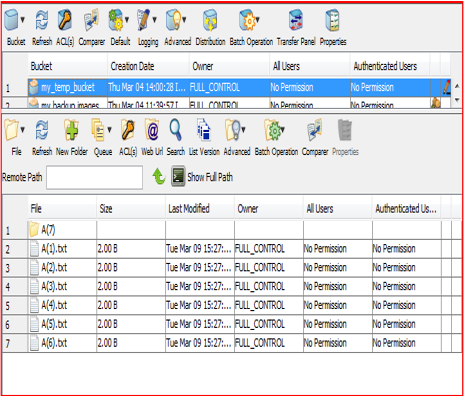
Task: Expand file Batch Operation dropdown arrow
Action: (x=283, y=129)
